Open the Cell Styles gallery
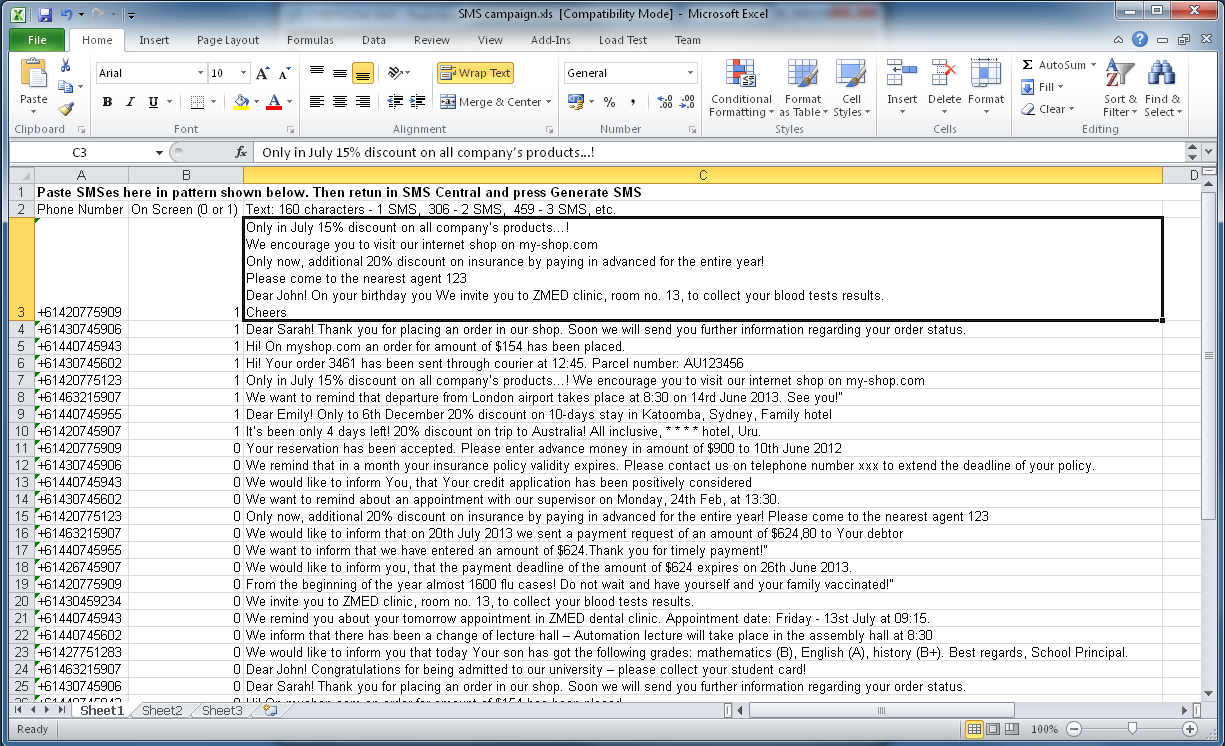This screenshot has width=1225, height=746. pyautogui.click(x=851, y=89)
